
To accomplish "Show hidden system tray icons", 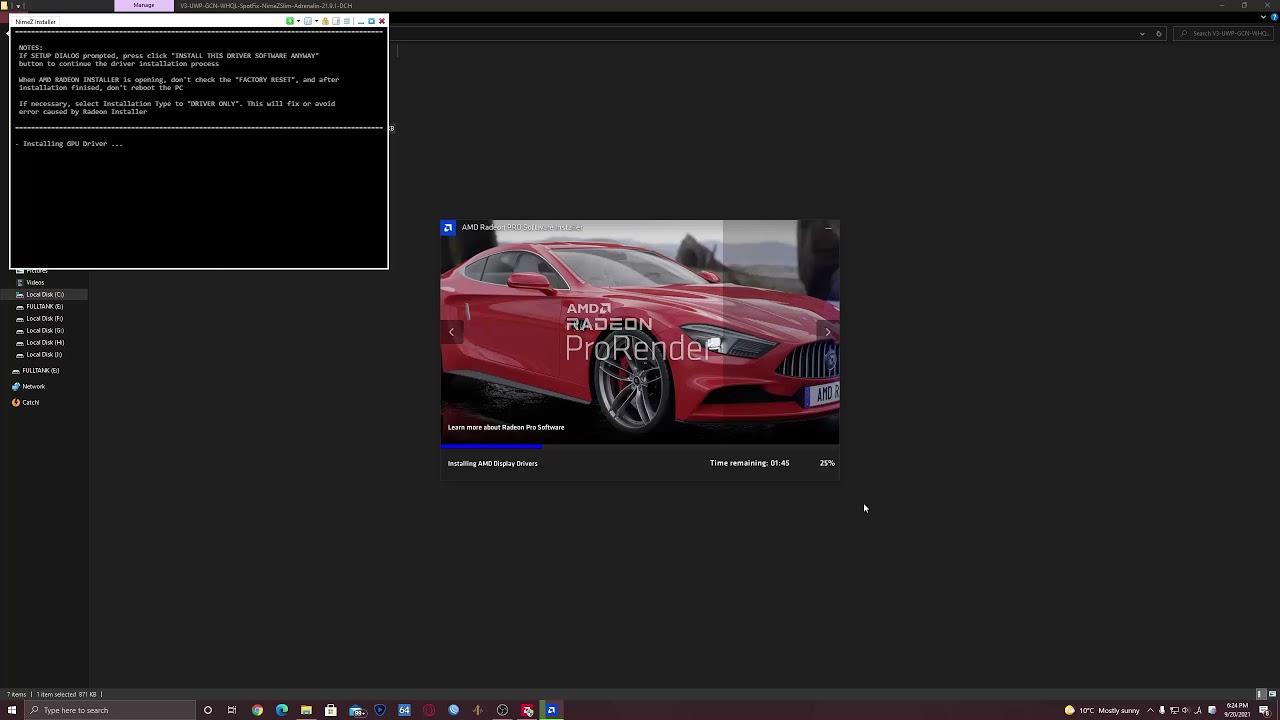I will pyautogui.click(x=1150, y=710).
